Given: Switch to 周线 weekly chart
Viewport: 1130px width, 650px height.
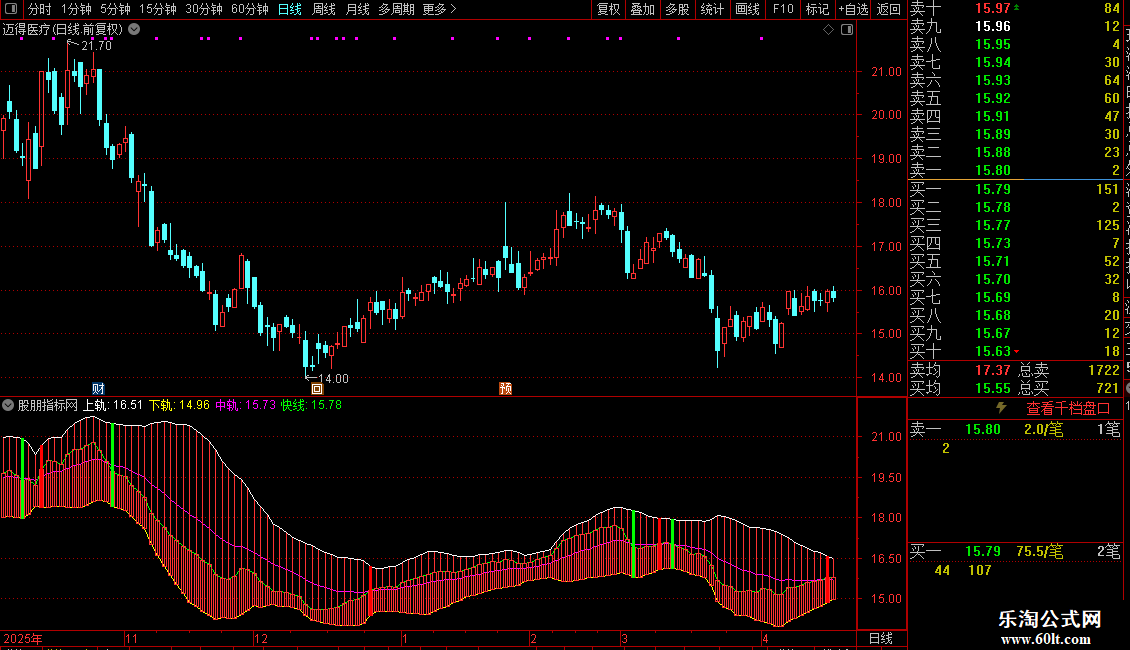Looking at the screenshot, I should click(x=324, y=9).
